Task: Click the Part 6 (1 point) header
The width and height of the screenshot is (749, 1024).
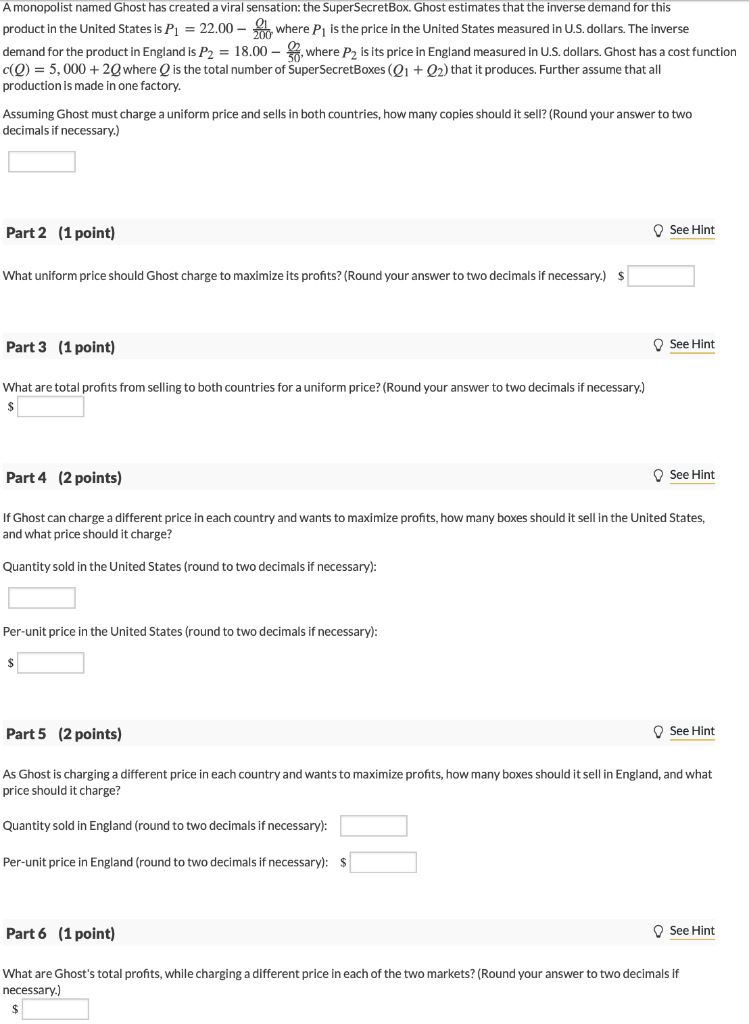Action: [60, 933]
